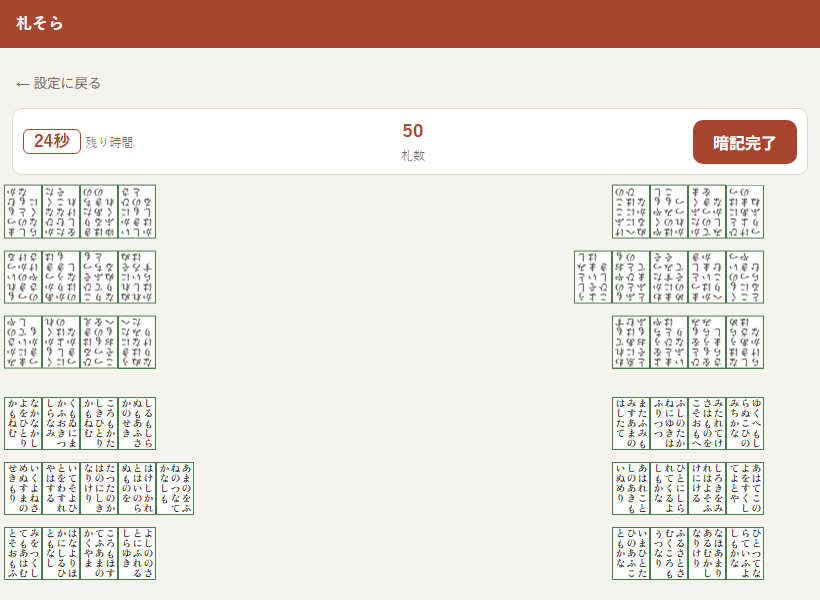The height and width of the screenshot is (600, 820).
Task: Select the card starting ひとにしら
Action: (x=669, y=489)
